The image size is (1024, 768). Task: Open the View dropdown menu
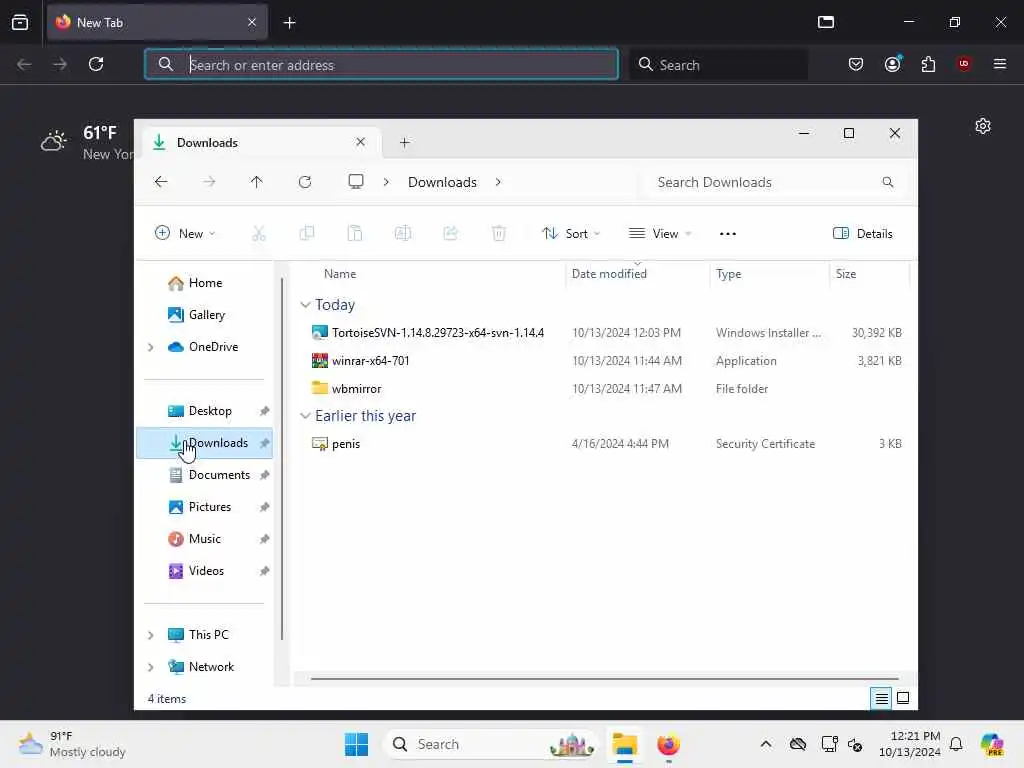point(660,233)
